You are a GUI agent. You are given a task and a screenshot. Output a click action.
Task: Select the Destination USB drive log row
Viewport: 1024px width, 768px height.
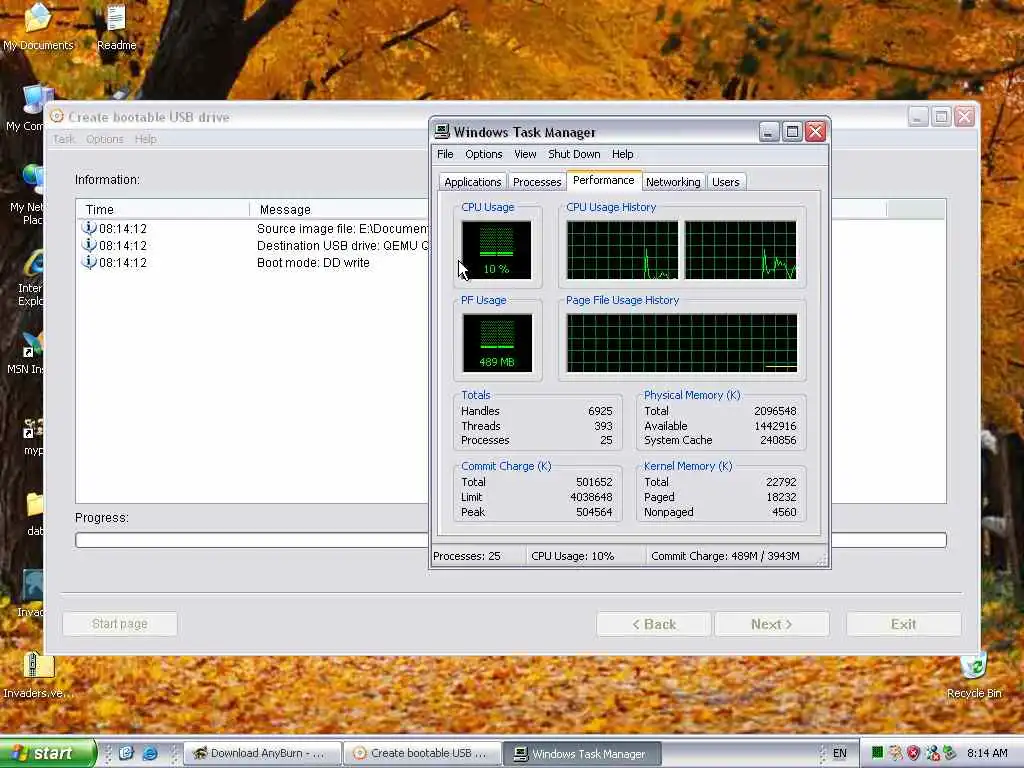(x=253, y=246)
